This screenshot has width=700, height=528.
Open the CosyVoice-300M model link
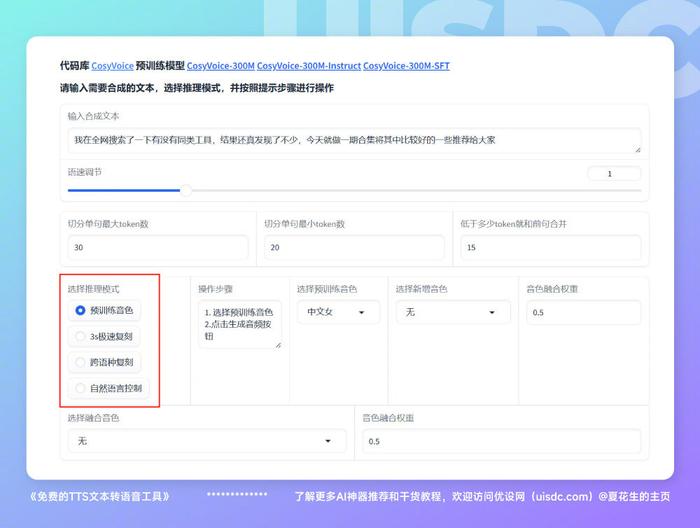click(x=221, y=66)
